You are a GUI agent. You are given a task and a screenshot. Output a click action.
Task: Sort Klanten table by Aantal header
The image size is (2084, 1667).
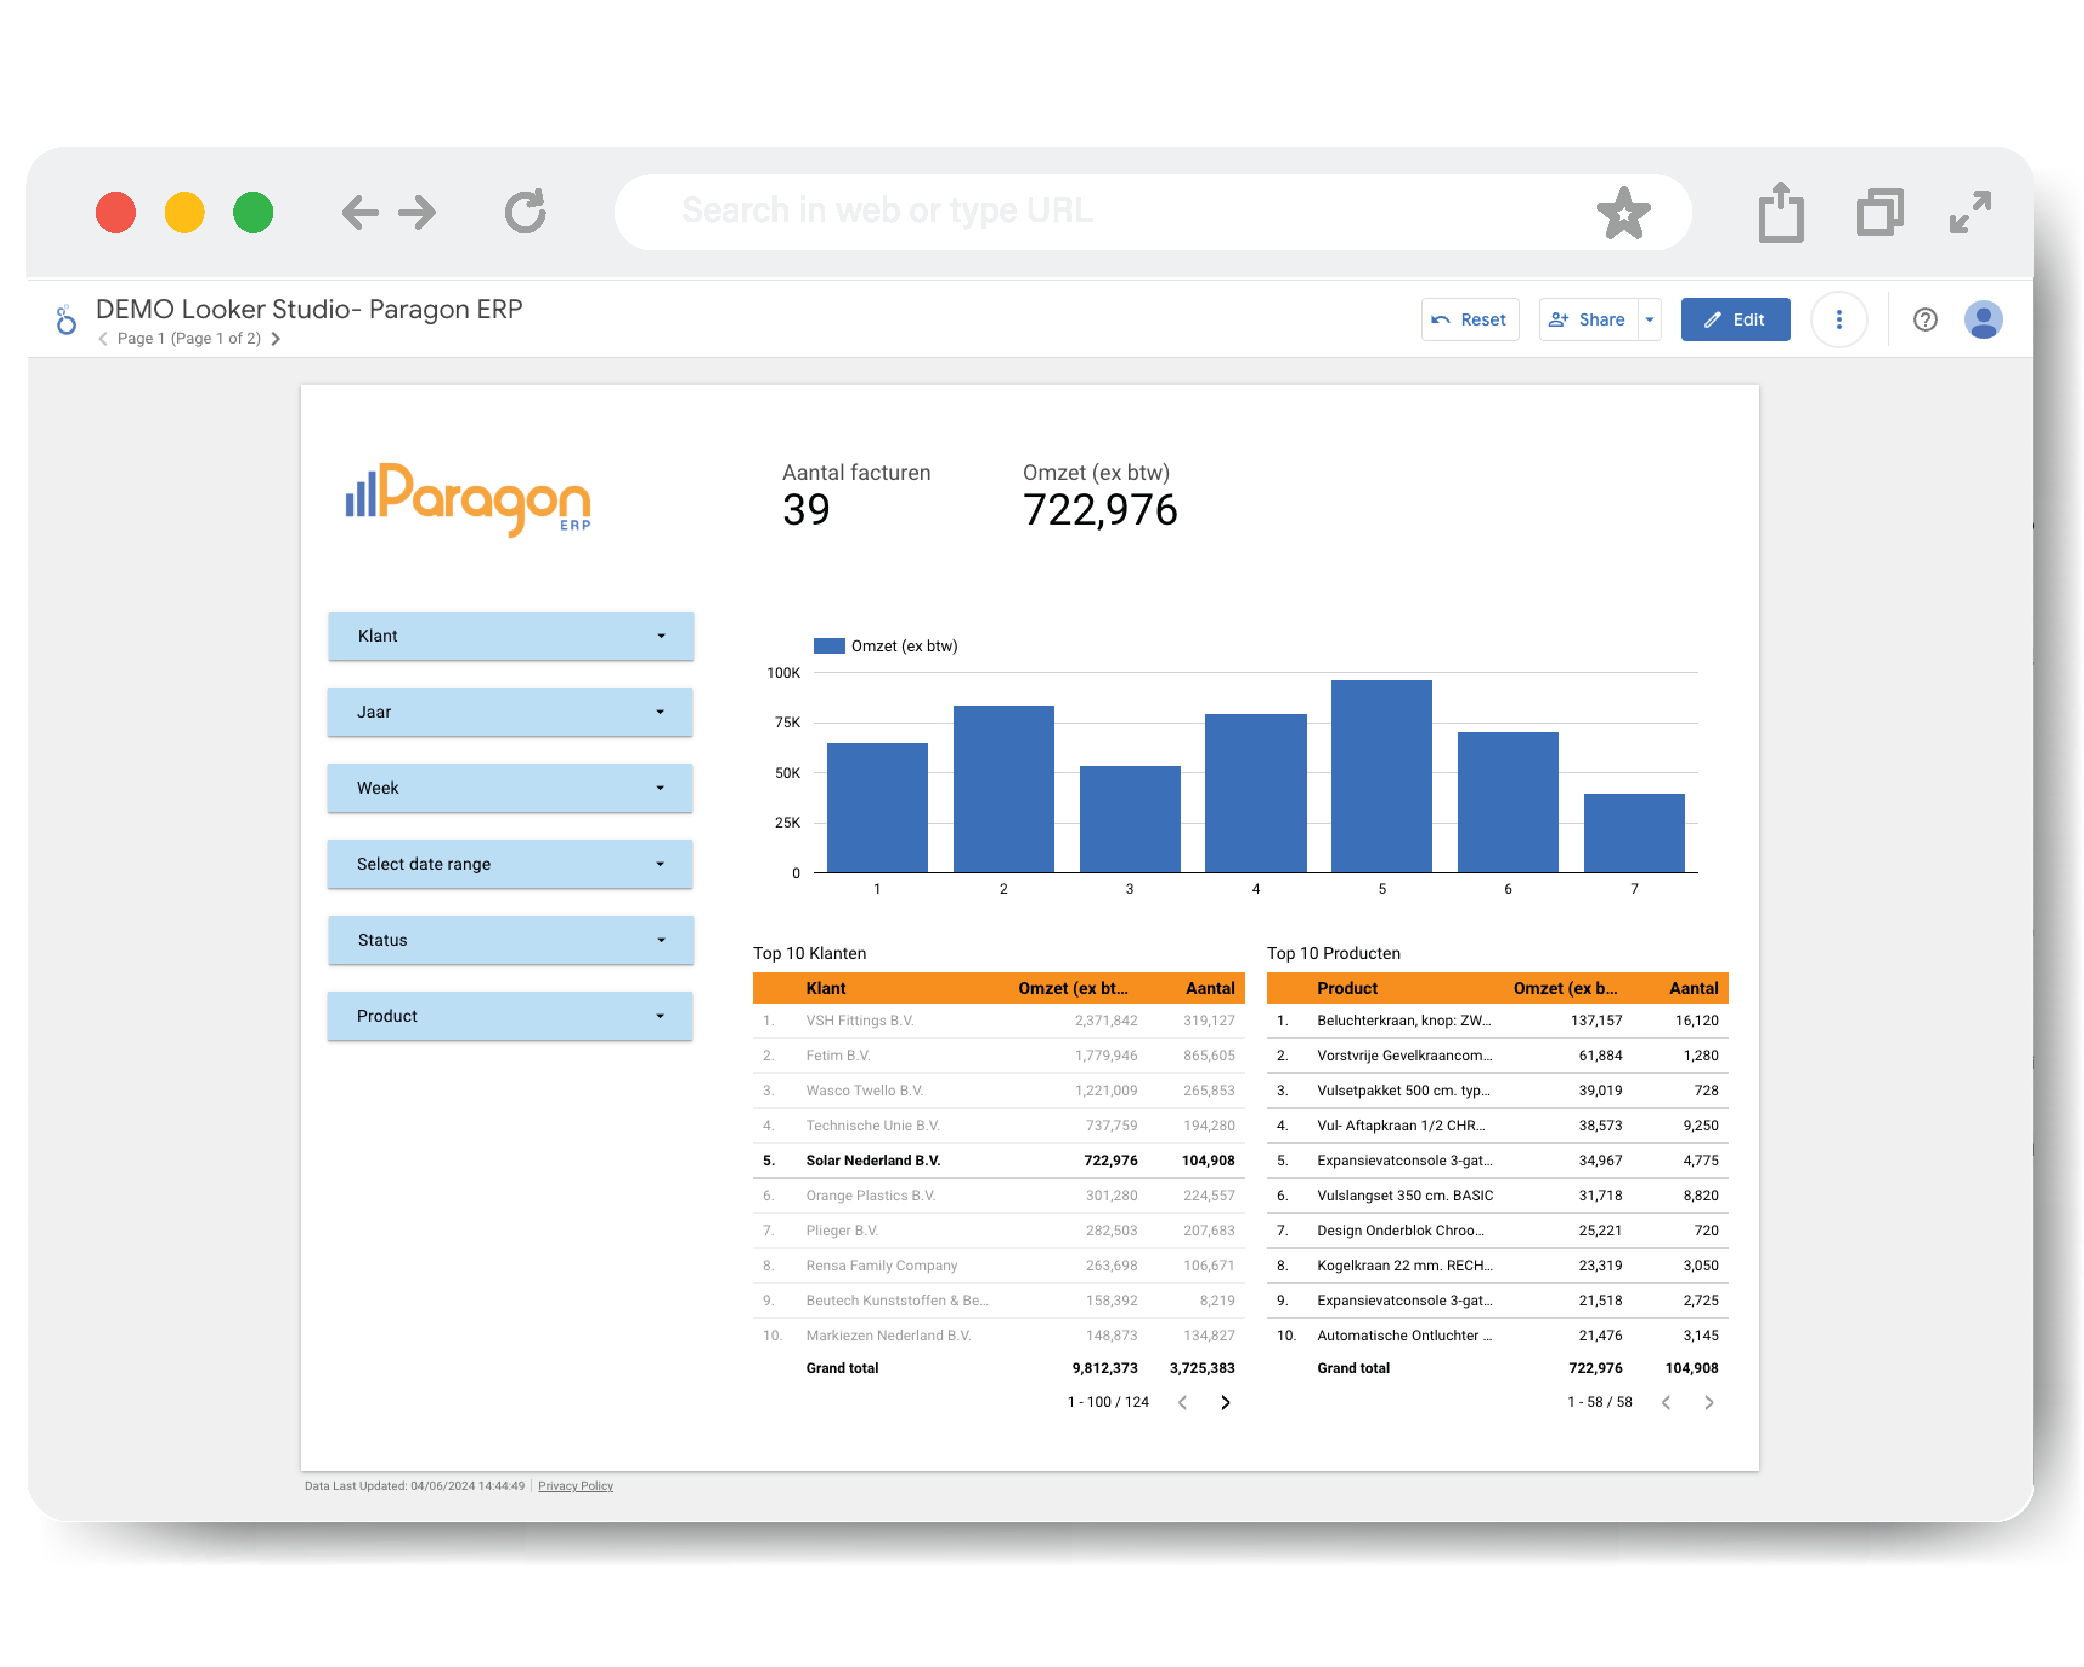(1210, 988)
